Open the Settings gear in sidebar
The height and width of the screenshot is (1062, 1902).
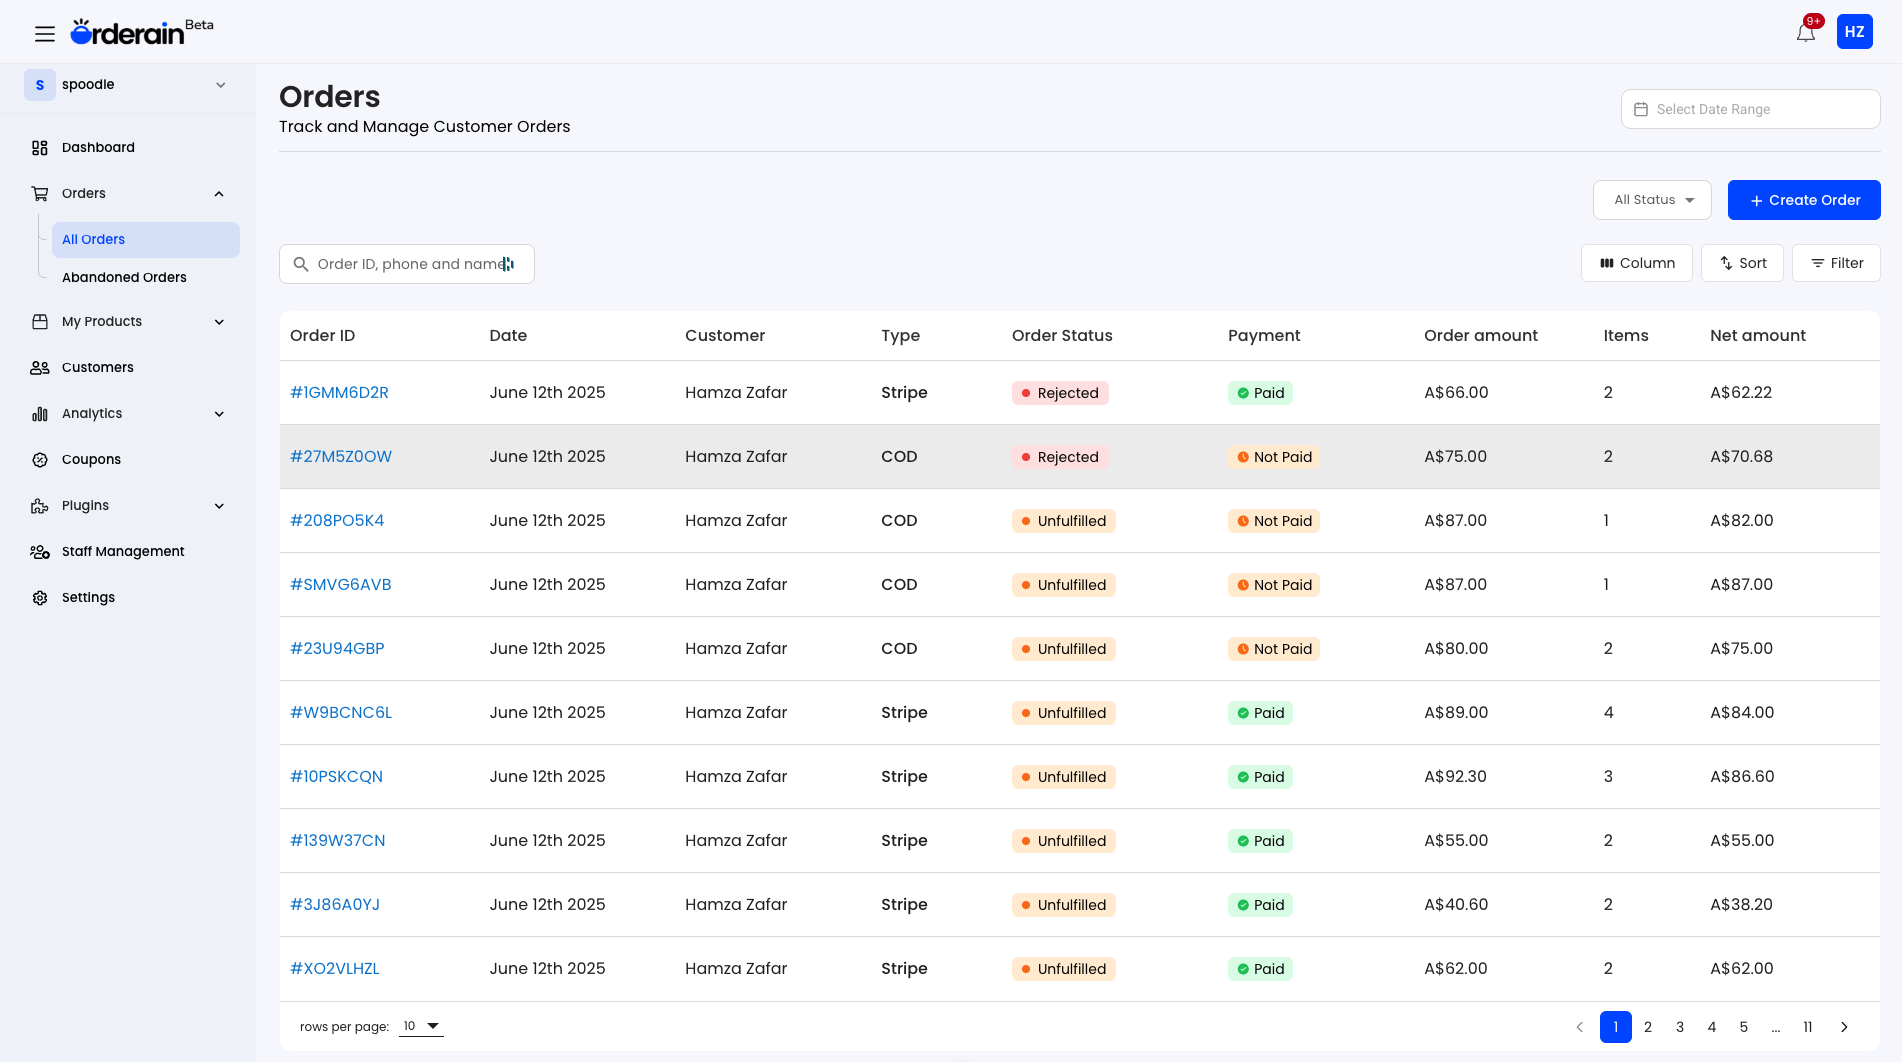[39, 597]
